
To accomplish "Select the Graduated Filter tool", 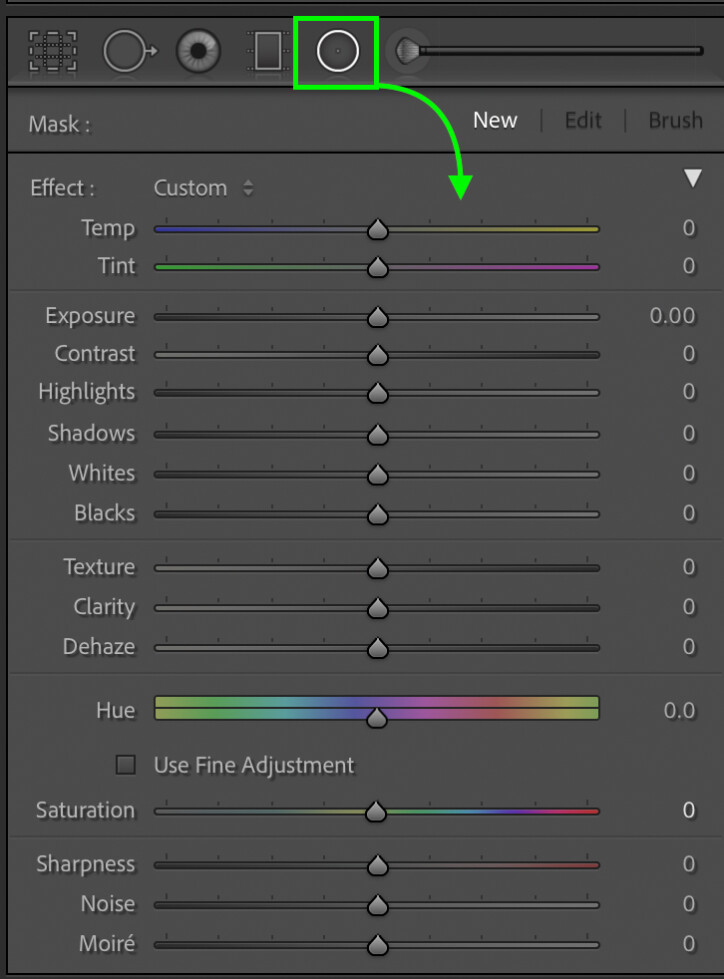I will (268, 51).
